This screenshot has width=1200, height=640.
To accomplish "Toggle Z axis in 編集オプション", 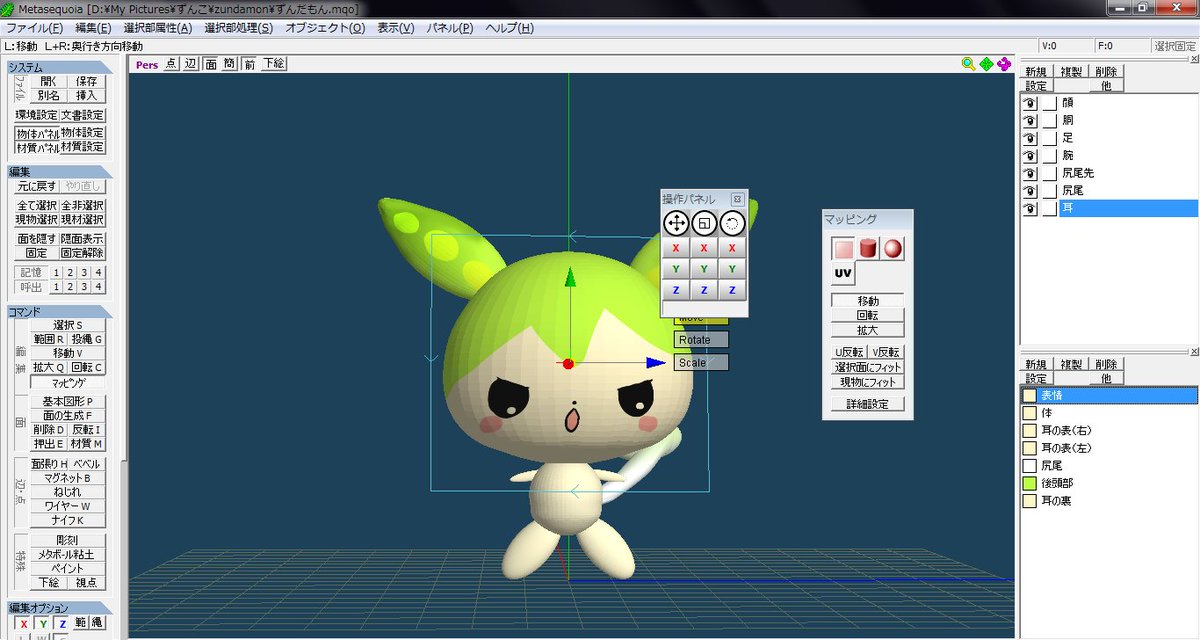I will point(60,624).
